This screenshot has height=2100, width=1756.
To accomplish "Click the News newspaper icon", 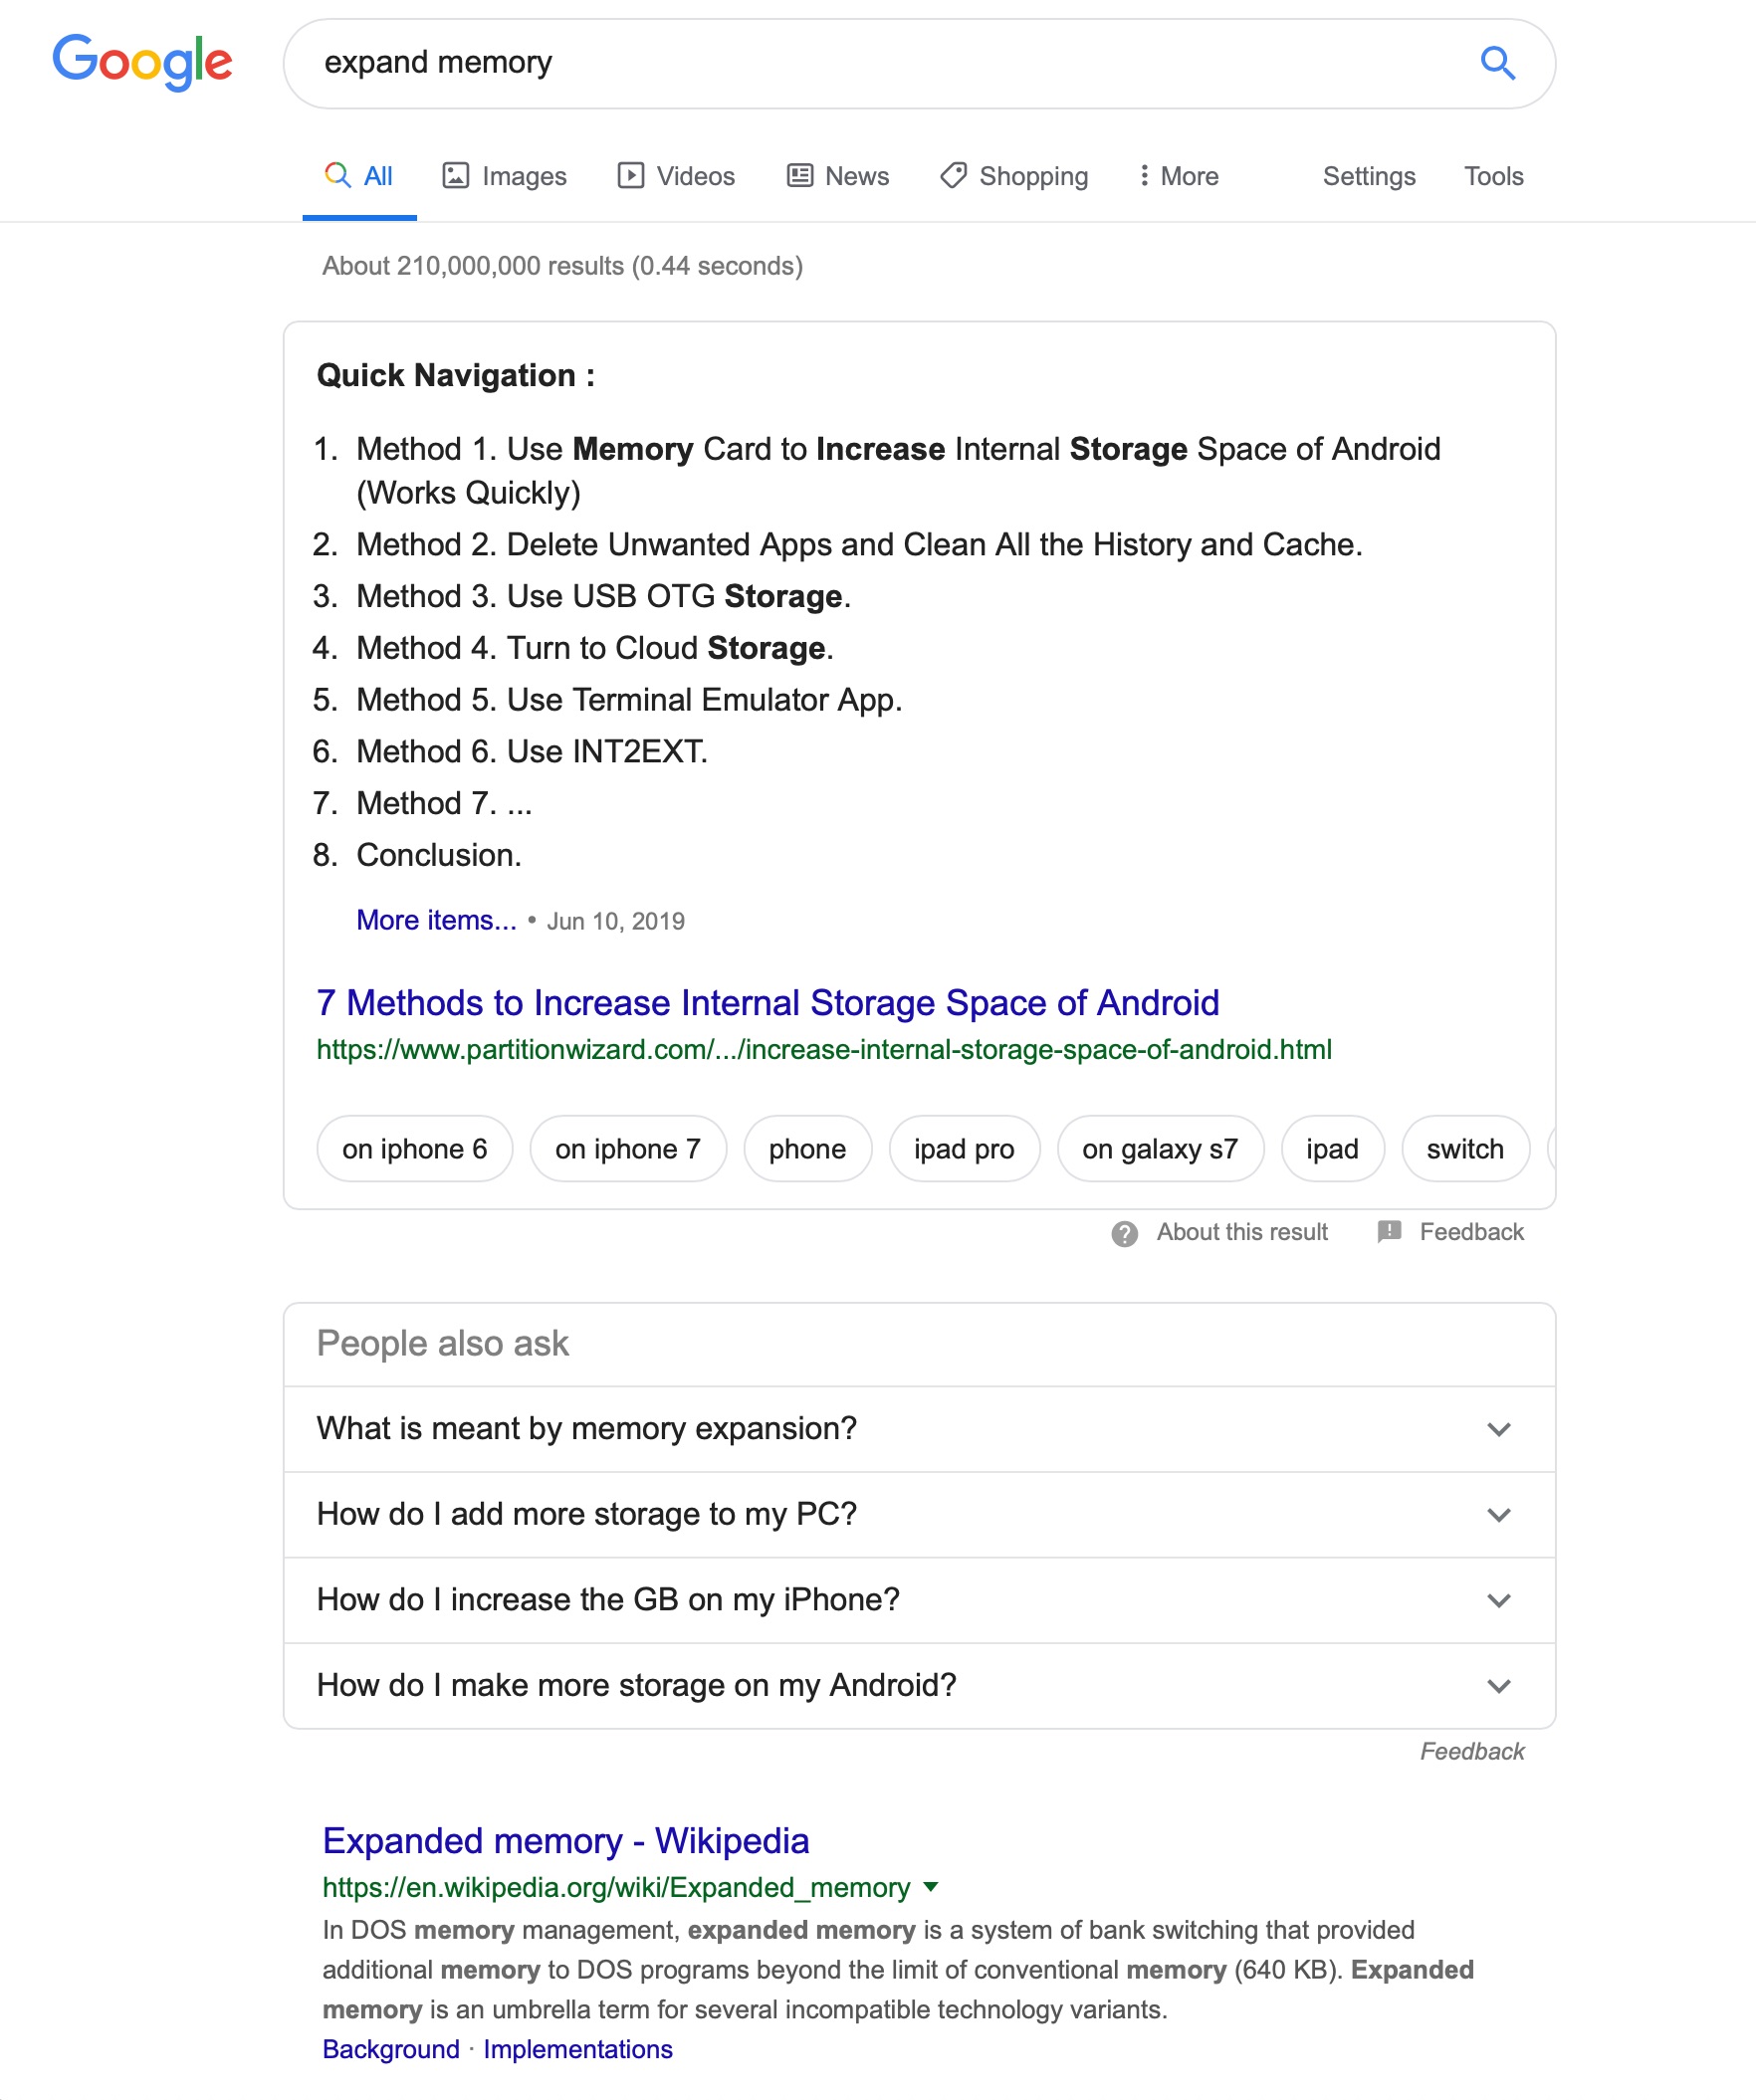I will 800,176.
